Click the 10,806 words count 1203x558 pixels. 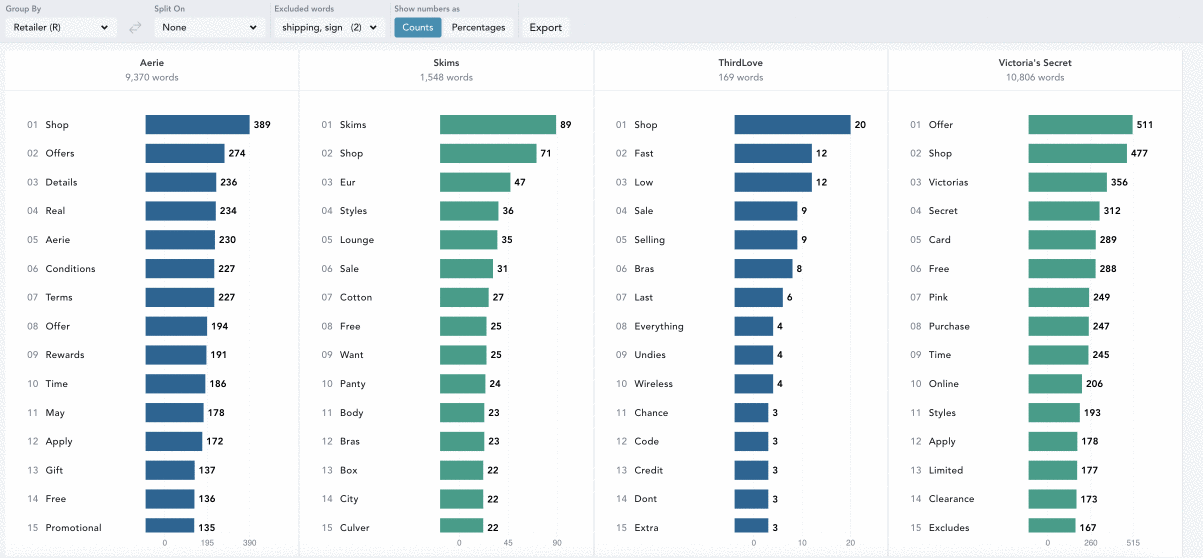tap(1035, 77)
